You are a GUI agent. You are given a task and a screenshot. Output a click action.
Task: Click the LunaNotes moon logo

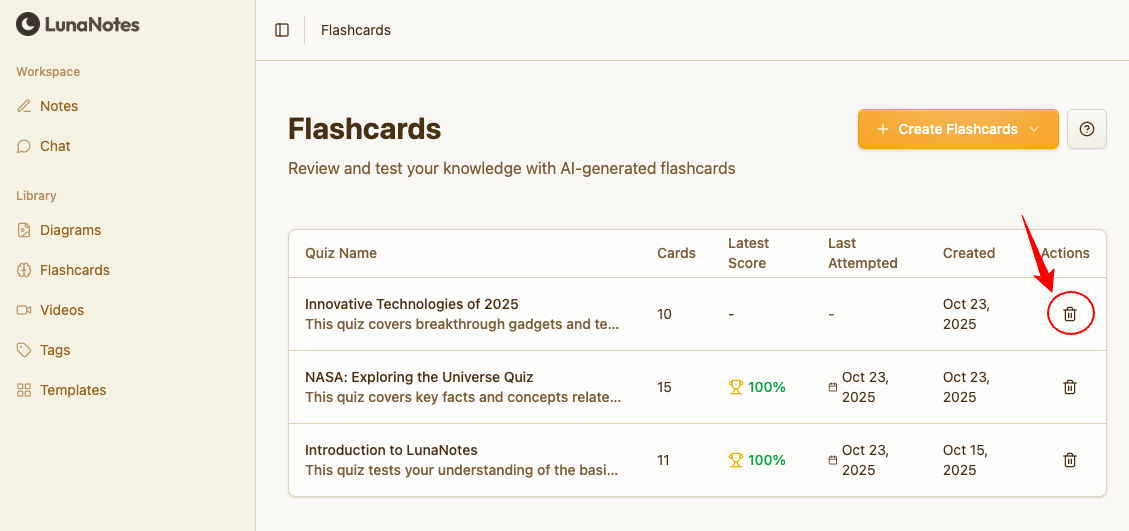[x=28, y=24]
